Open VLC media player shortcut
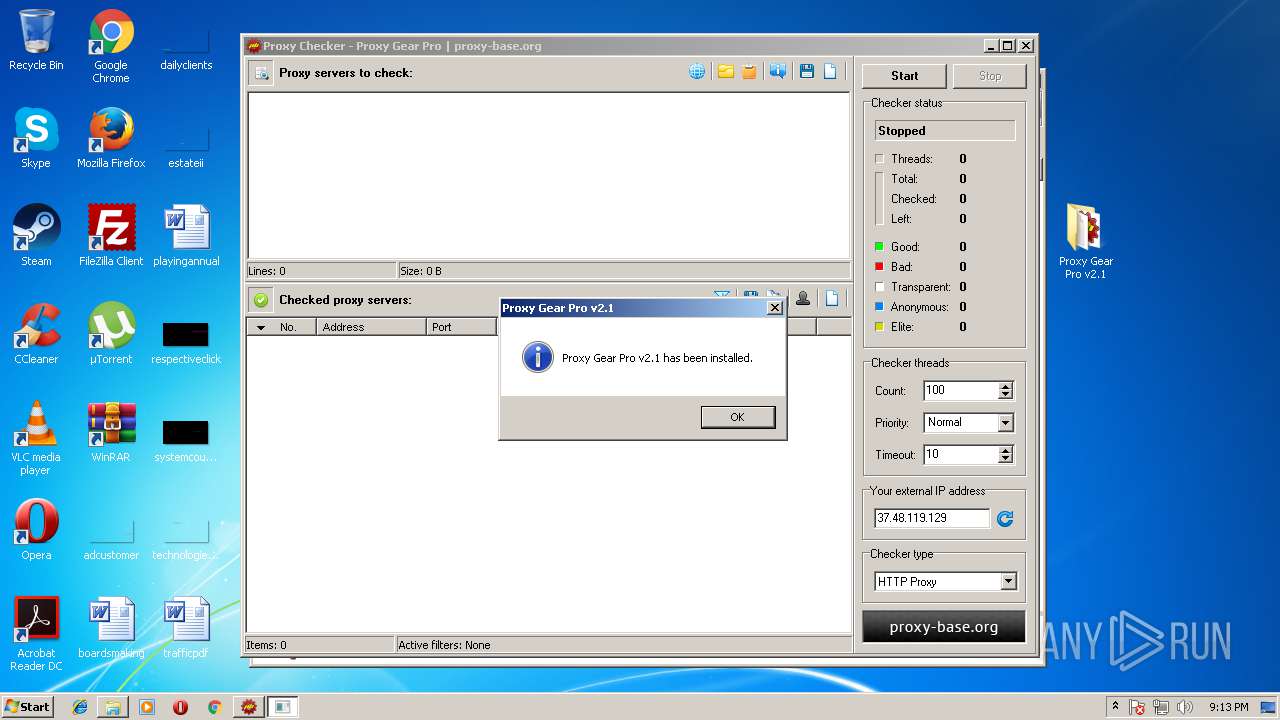 [36, 438]
